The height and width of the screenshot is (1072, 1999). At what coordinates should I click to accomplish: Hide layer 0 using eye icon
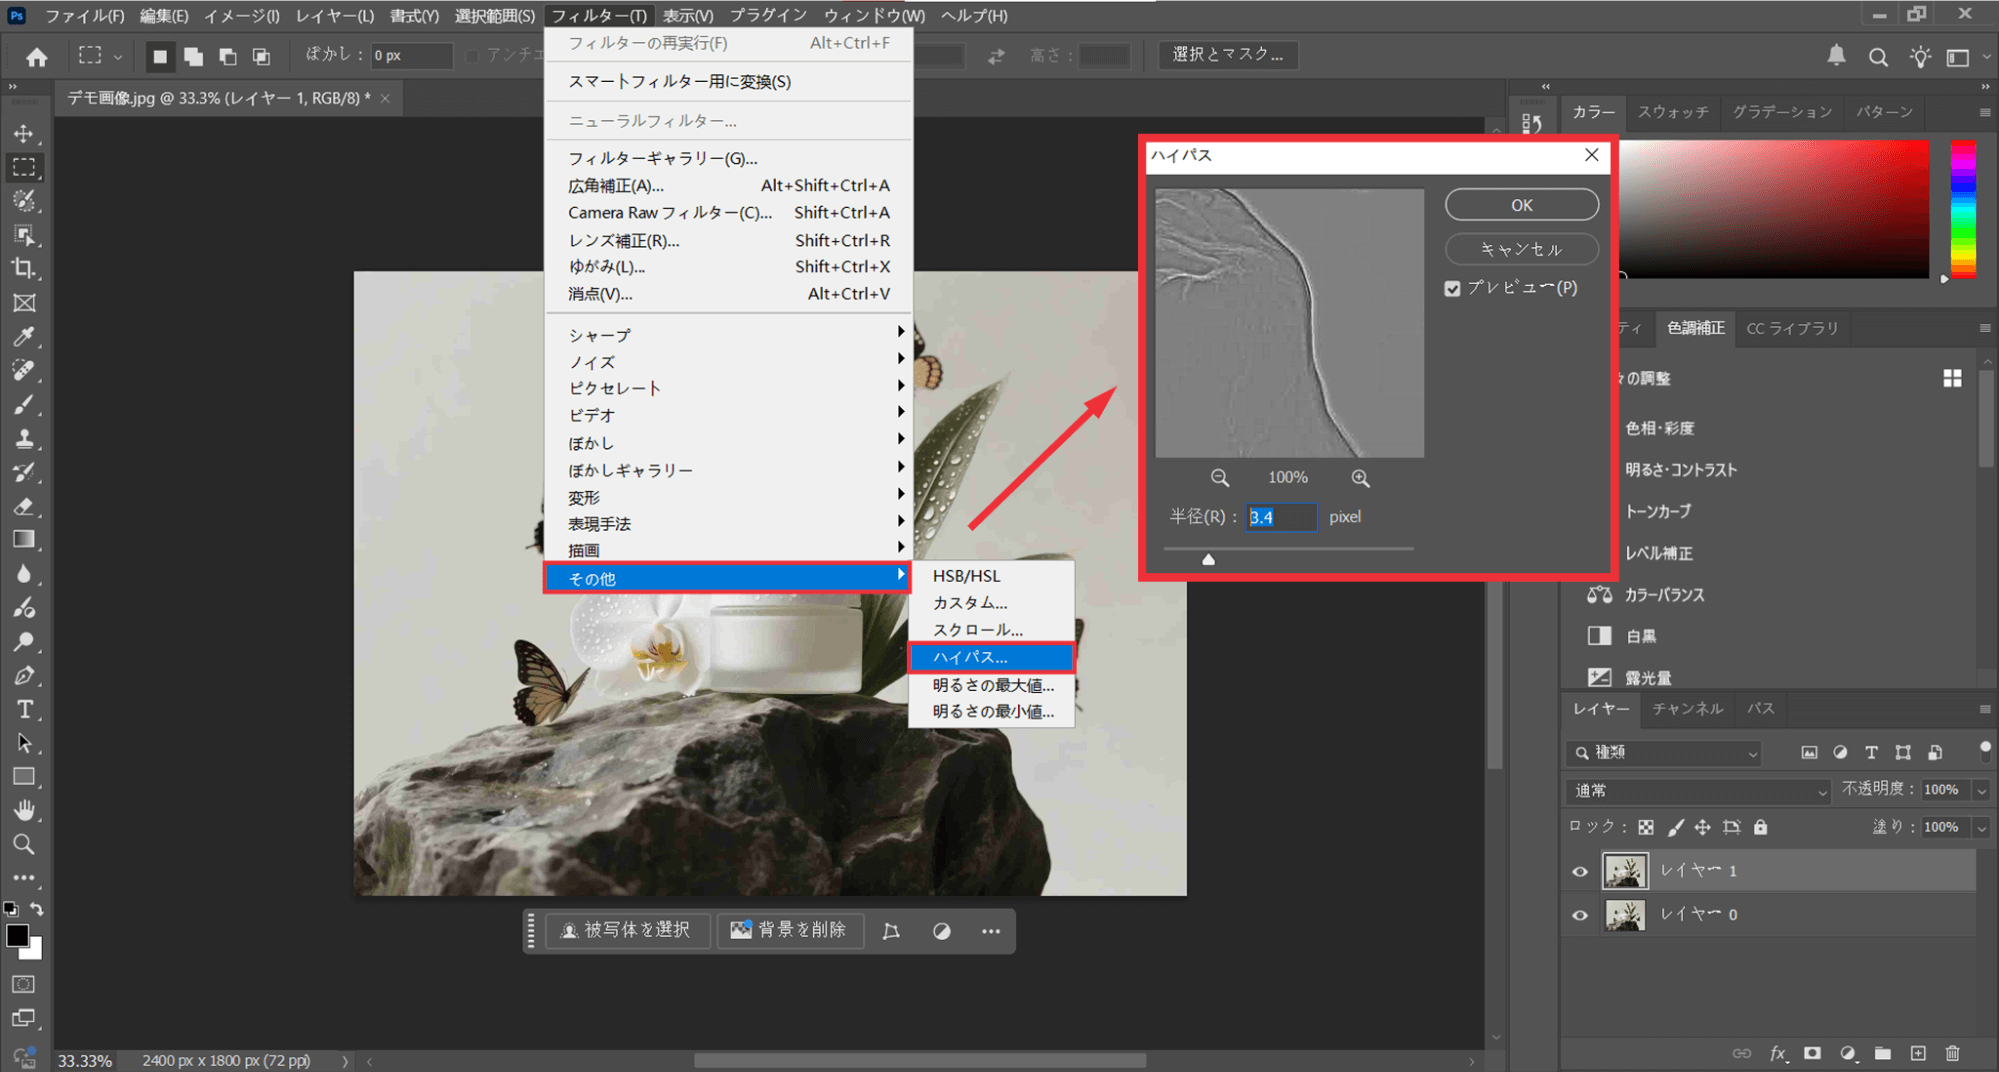tap(1580, 915)
